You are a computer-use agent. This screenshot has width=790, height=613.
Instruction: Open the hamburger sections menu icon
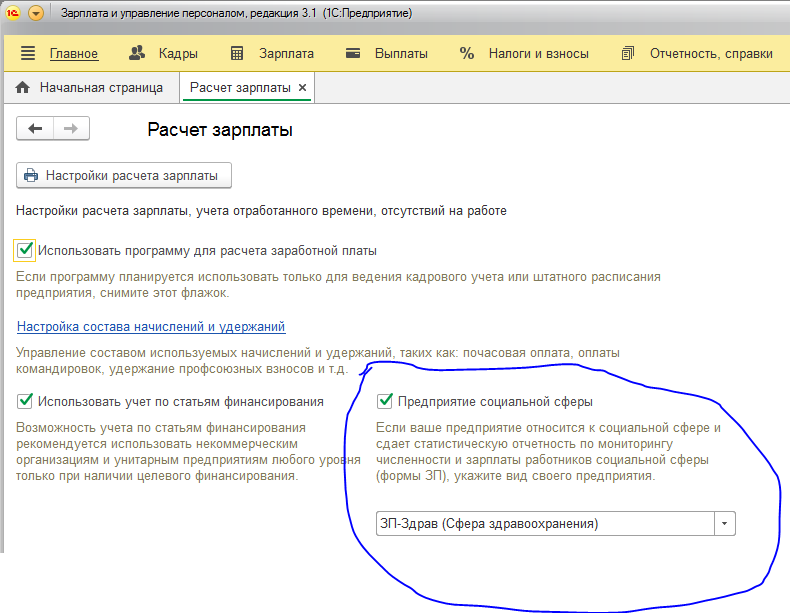28,53
